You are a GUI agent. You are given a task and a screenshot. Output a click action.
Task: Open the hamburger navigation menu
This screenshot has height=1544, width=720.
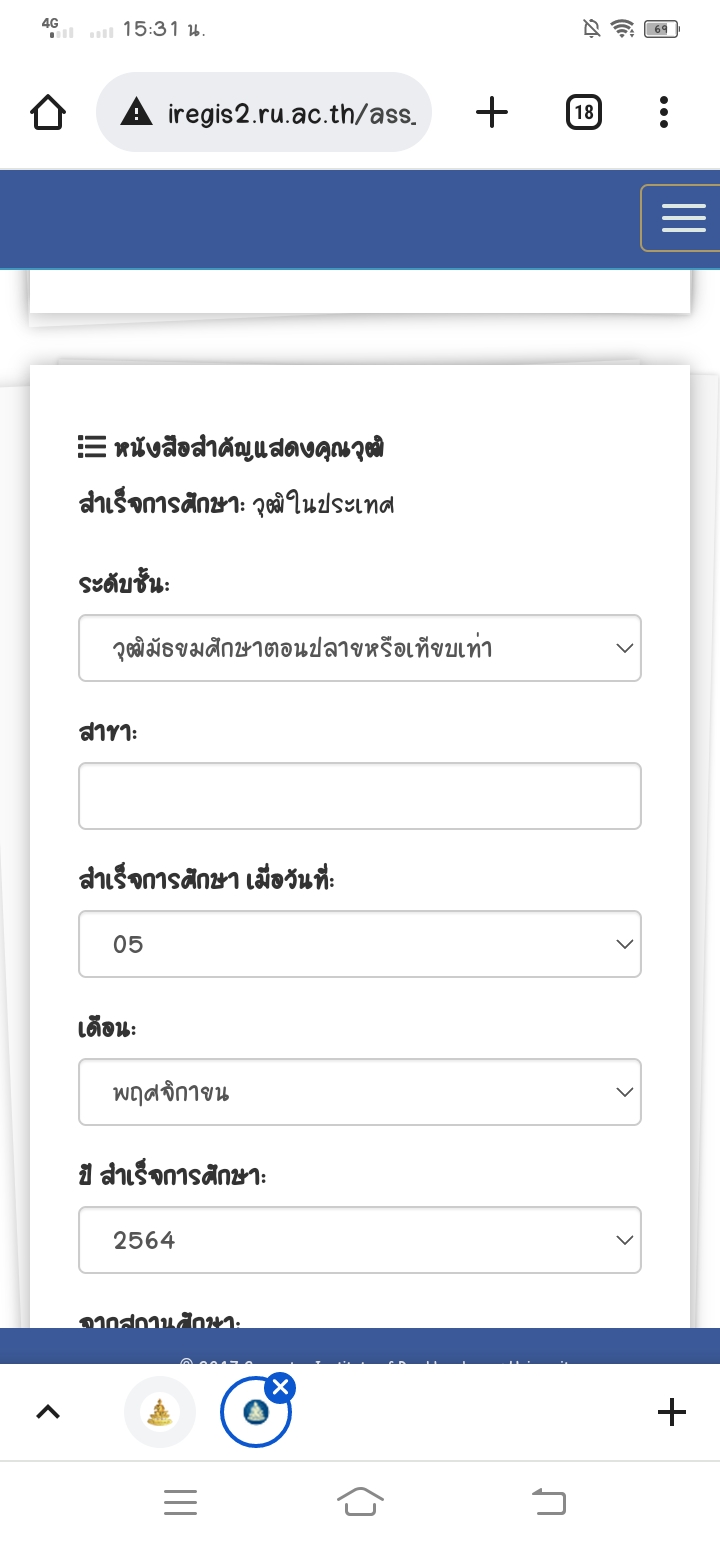click(683, 218)
